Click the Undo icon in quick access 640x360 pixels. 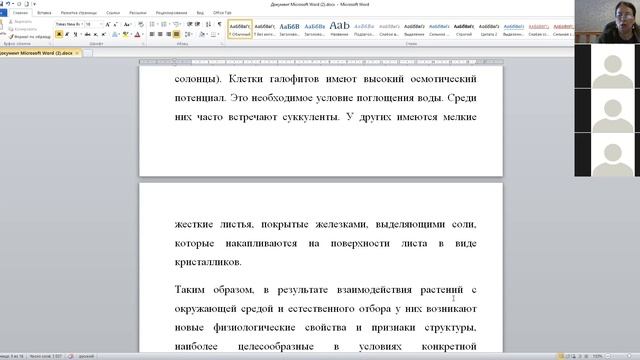(x=8, y=4)
